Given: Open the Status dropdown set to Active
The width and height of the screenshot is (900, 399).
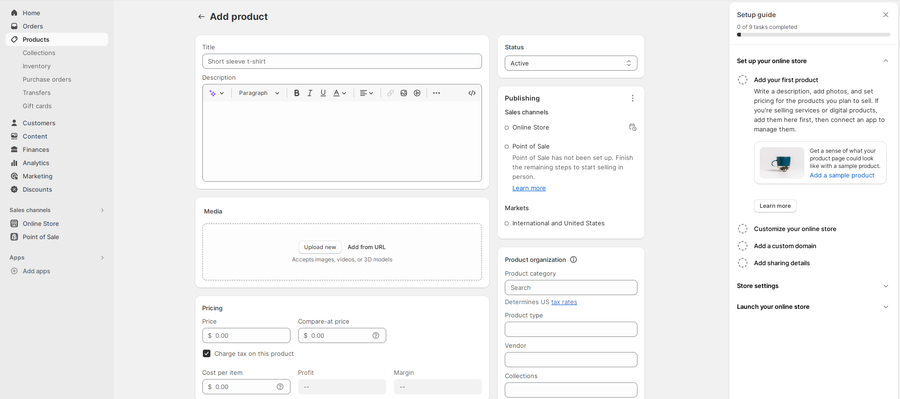Looking at the screenshot, I should click(x=571, y=63).
